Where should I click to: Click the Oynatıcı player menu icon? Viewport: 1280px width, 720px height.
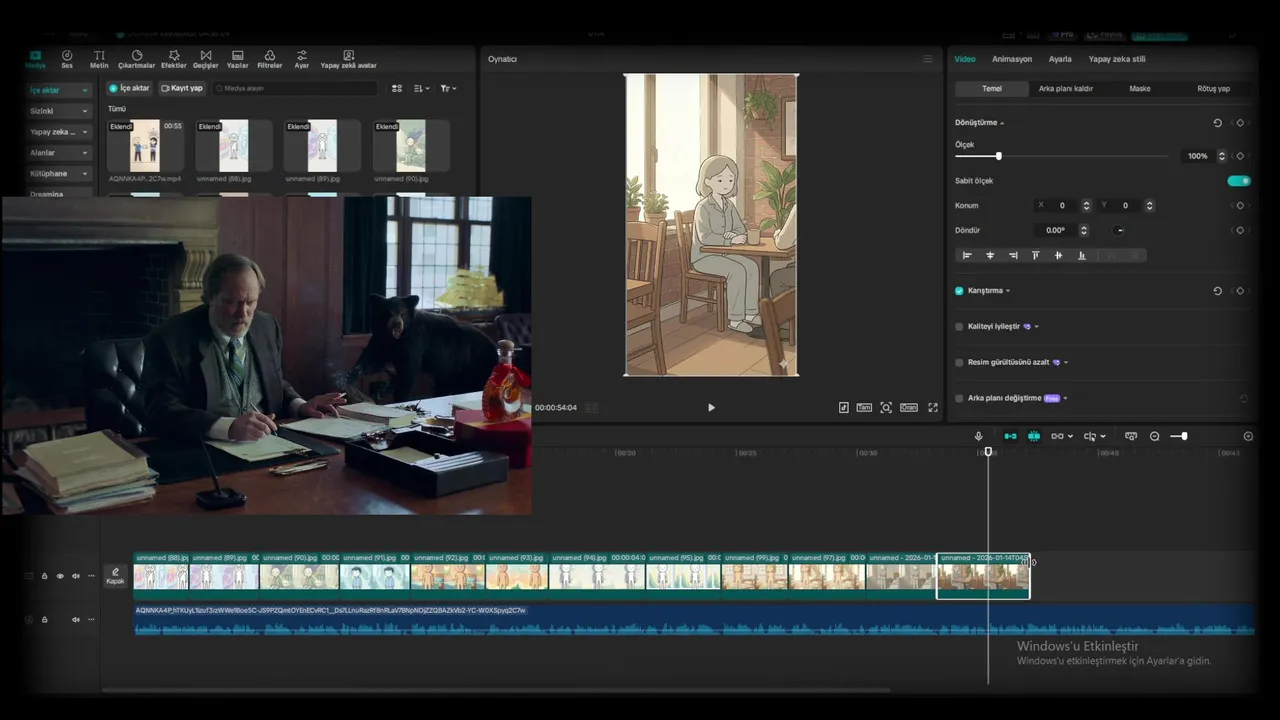pos(928,59)
